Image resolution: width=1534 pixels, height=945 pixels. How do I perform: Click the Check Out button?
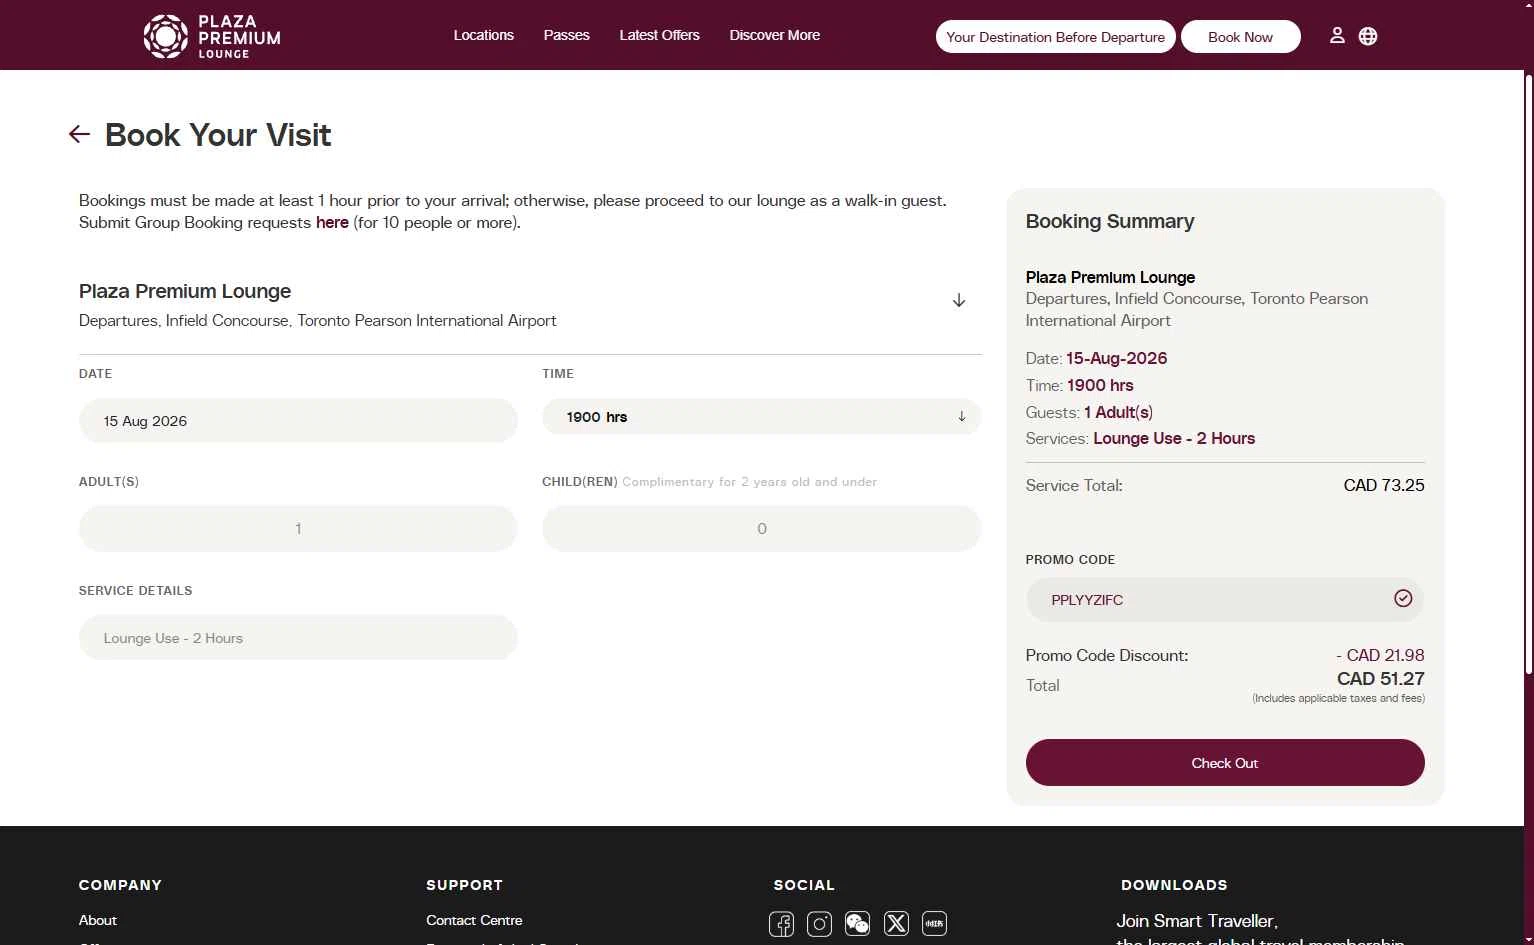1225,763
